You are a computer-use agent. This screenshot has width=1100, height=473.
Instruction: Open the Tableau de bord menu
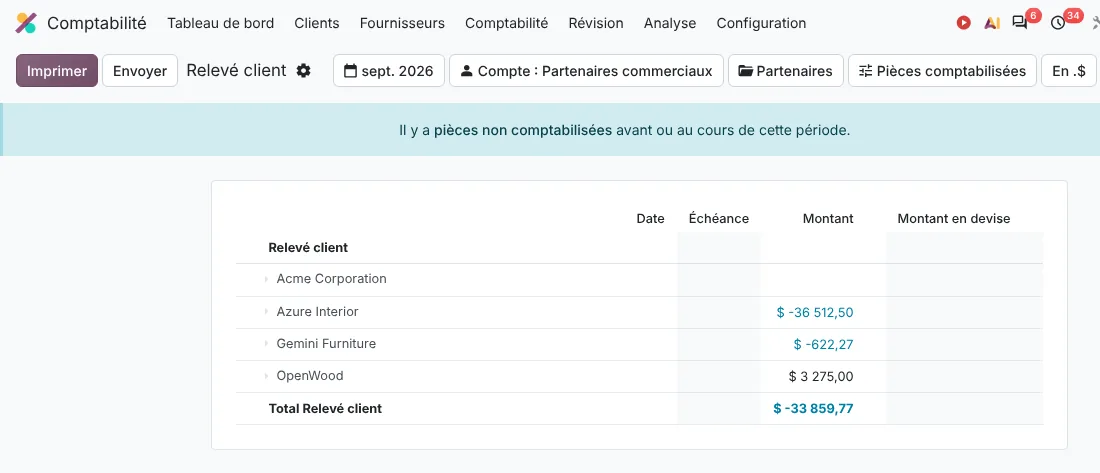coord(220,23)
